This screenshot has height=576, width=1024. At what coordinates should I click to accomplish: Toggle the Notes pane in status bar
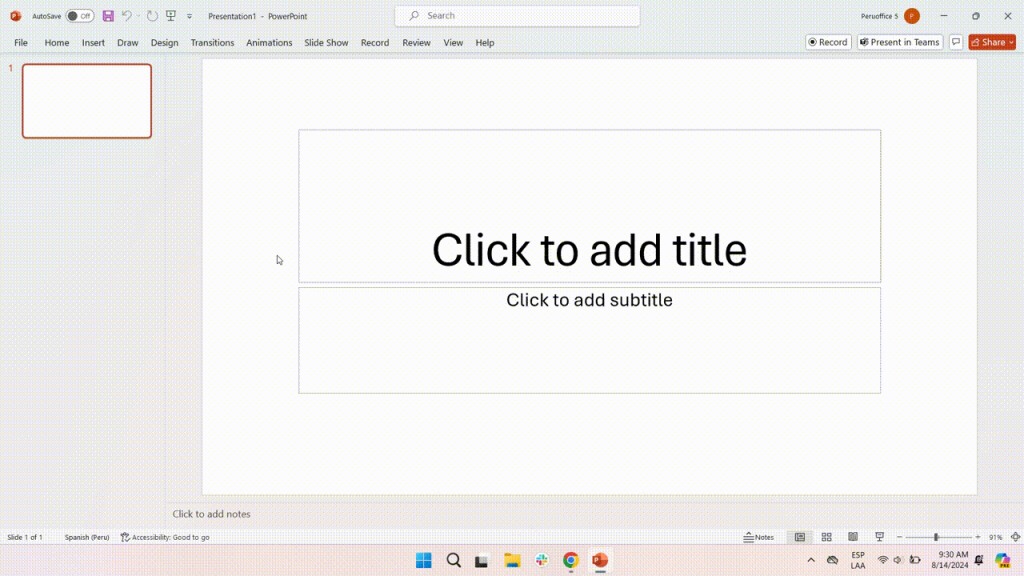(759, 537)
